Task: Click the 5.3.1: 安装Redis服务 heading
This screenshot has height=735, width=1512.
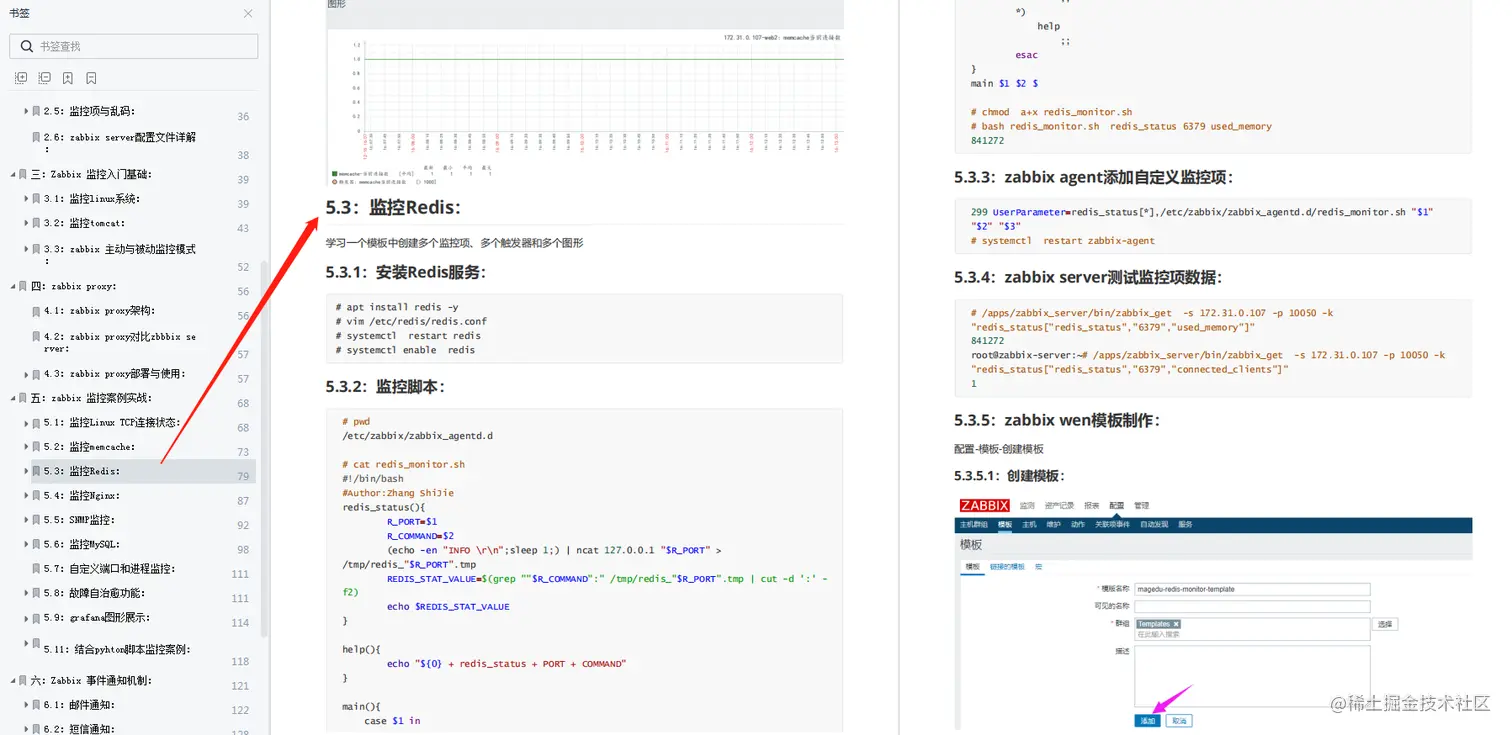Action: point(405,272)
